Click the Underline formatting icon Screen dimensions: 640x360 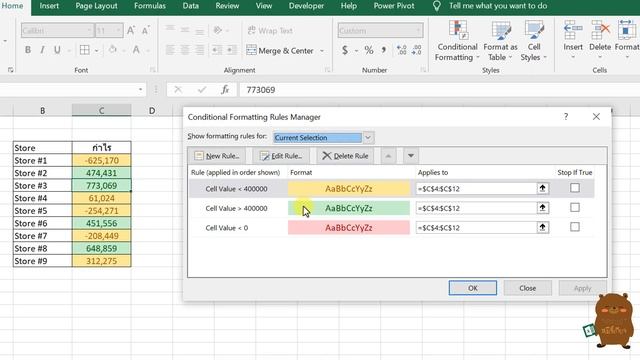point(57,50)
